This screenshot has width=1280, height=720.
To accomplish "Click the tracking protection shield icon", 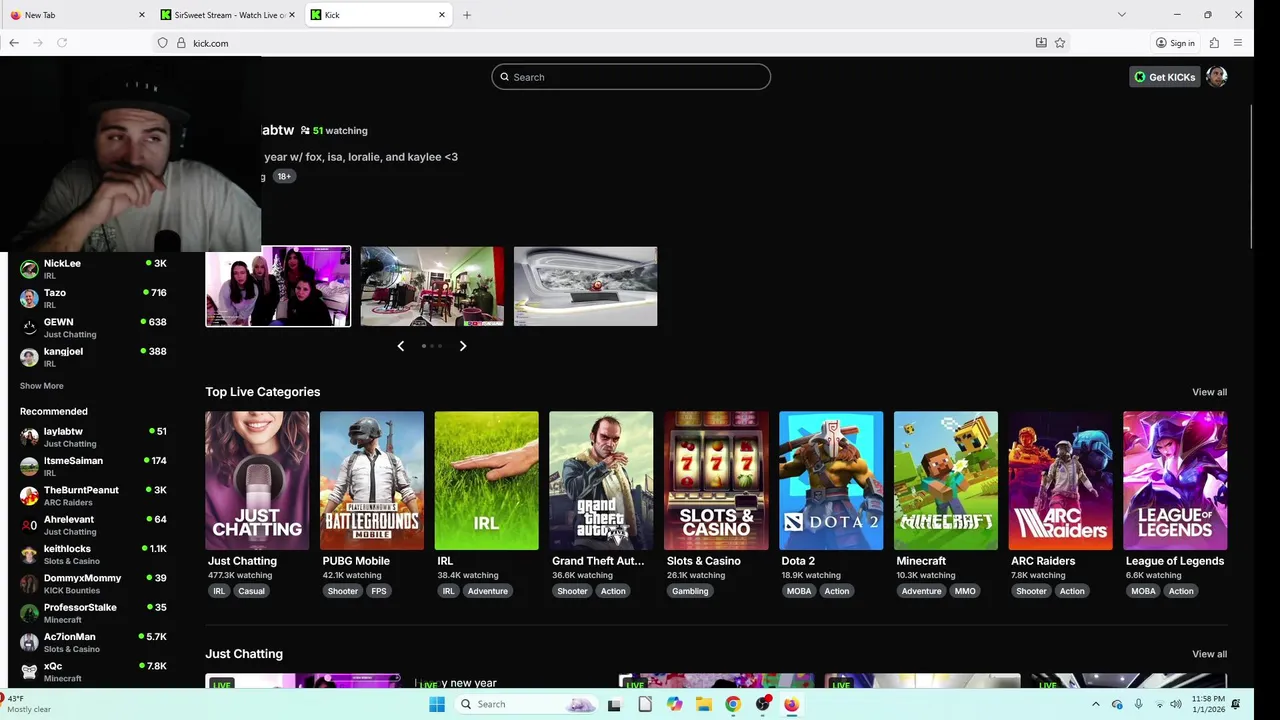I will click(162, 43).
